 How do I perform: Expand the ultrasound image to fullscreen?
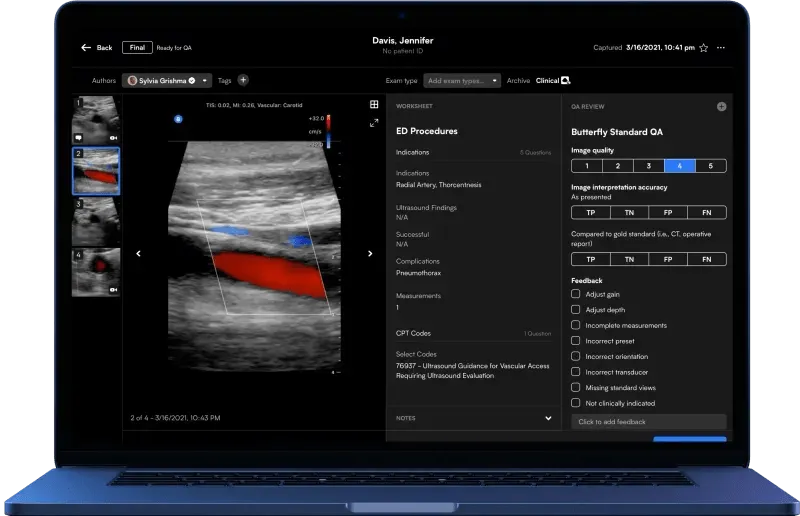click(x=374, y=123)
